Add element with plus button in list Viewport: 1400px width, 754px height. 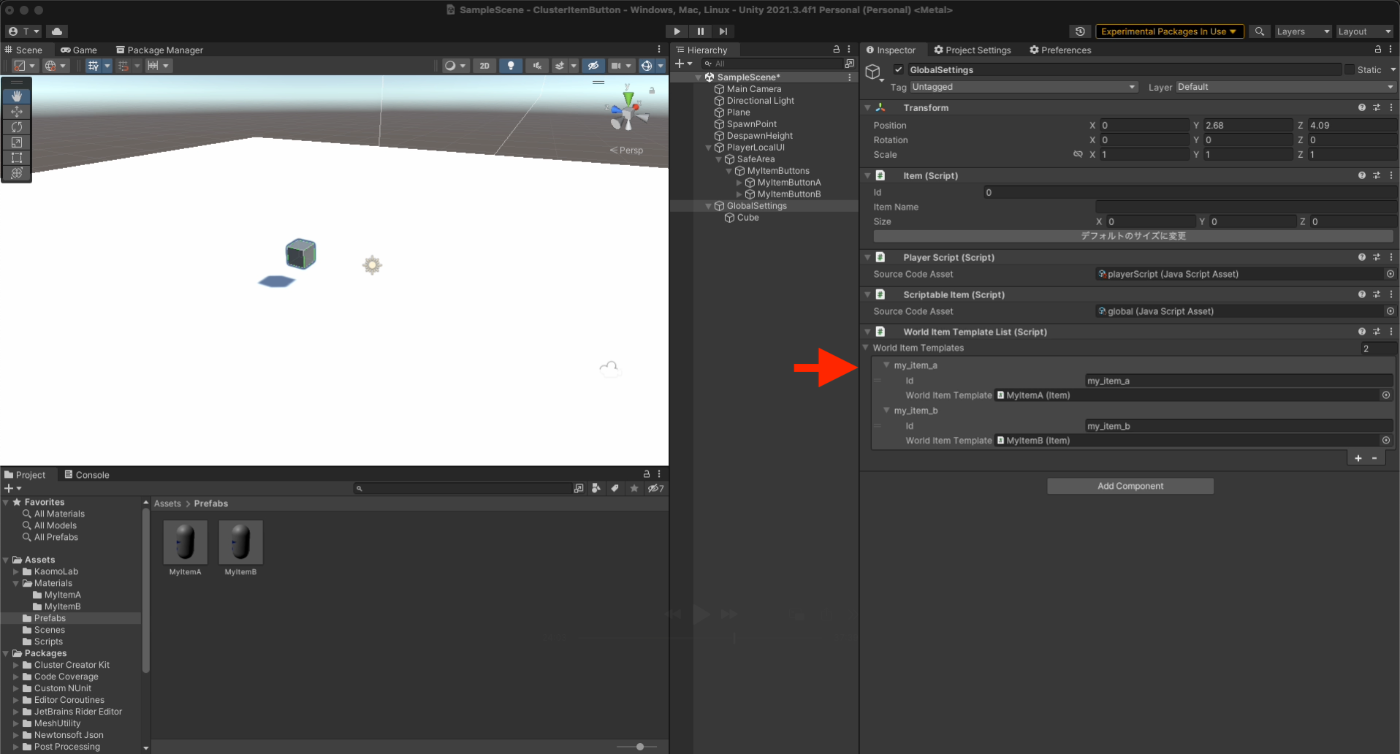tap(1357, 458)
